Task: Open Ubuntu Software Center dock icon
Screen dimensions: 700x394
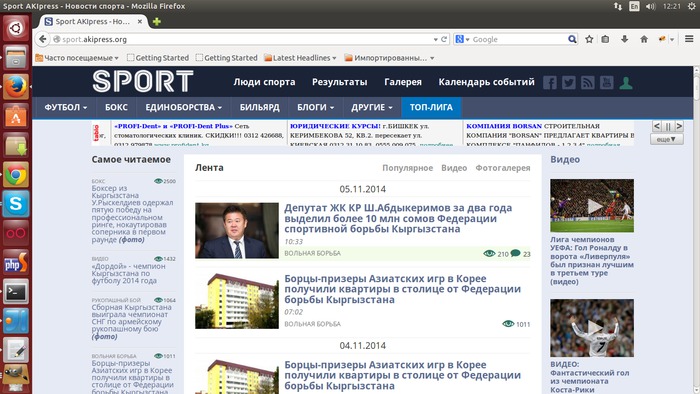Action: coord(16,116)
